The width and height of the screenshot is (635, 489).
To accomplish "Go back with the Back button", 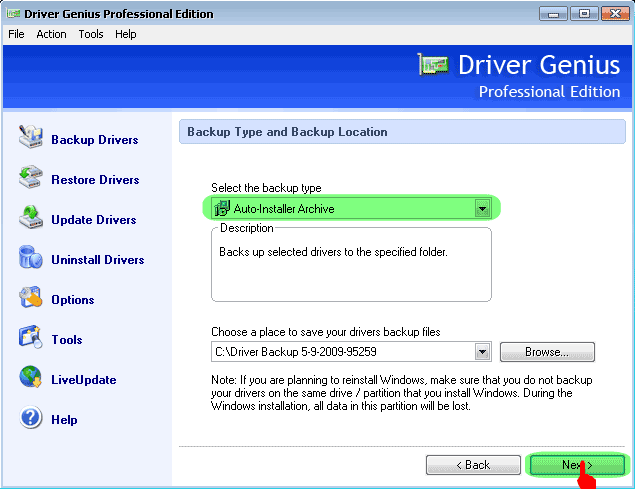I will (473, 465).
